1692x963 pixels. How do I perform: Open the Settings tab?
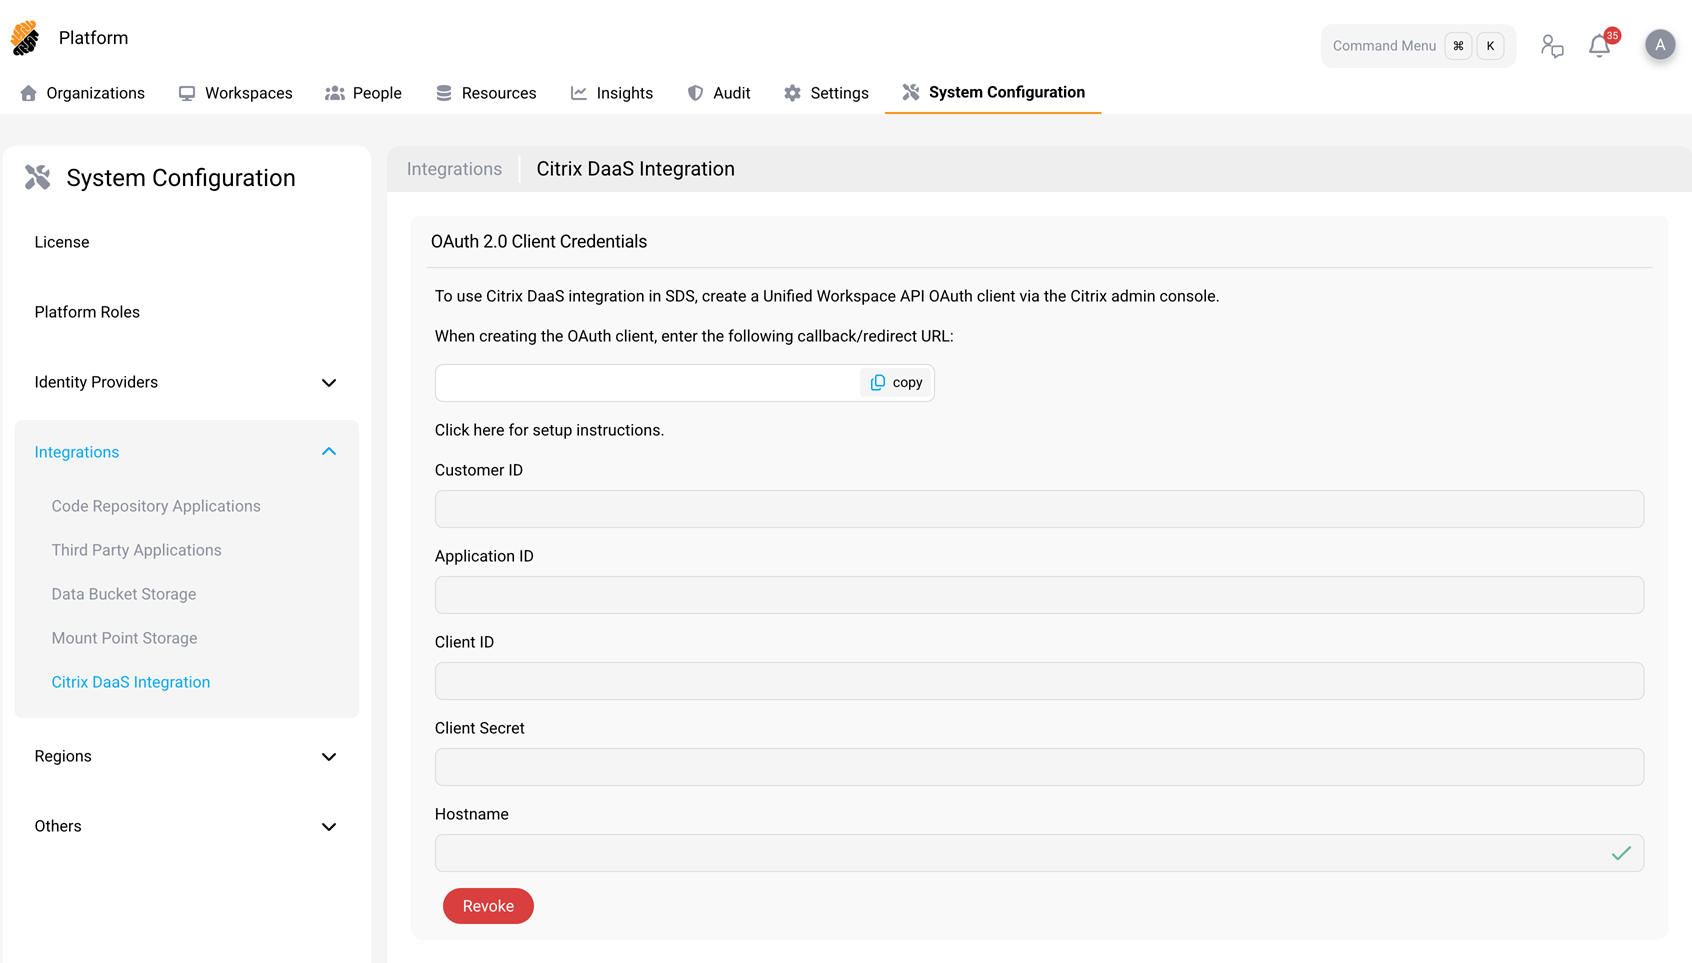[x=826, y=93]
